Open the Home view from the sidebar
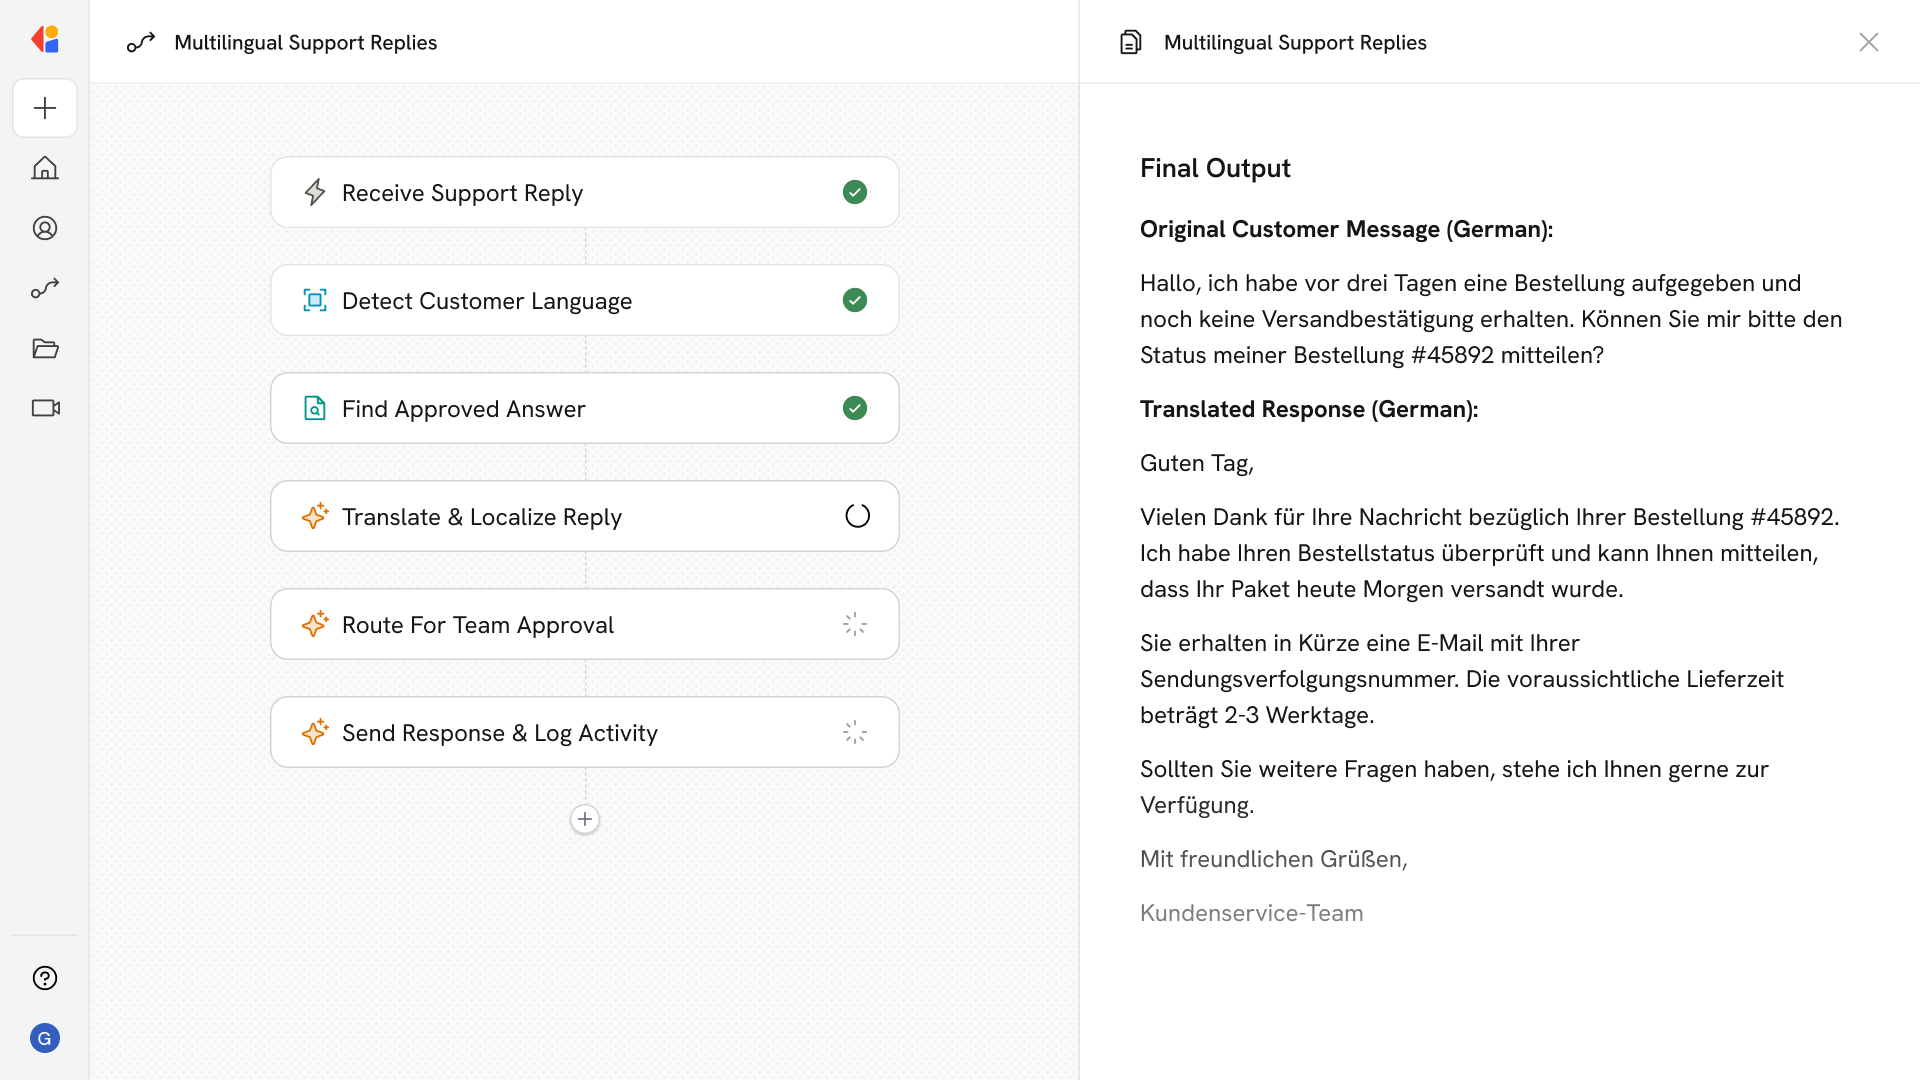The image size is (1920, 1080). point(45,168)
